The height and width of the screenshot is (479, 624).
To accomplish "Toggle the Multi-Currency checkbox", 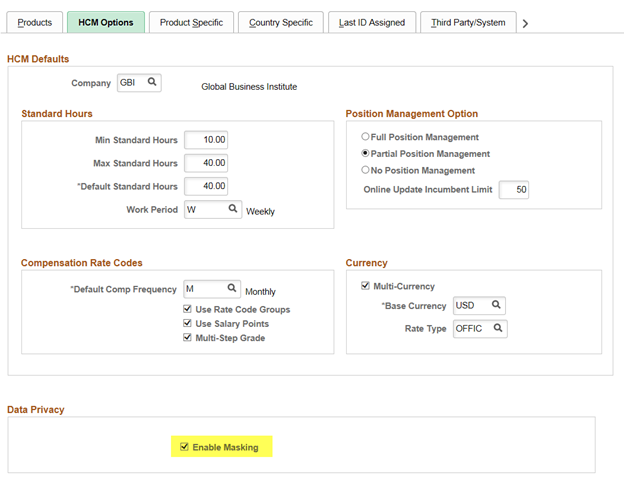I will (365, 286).
